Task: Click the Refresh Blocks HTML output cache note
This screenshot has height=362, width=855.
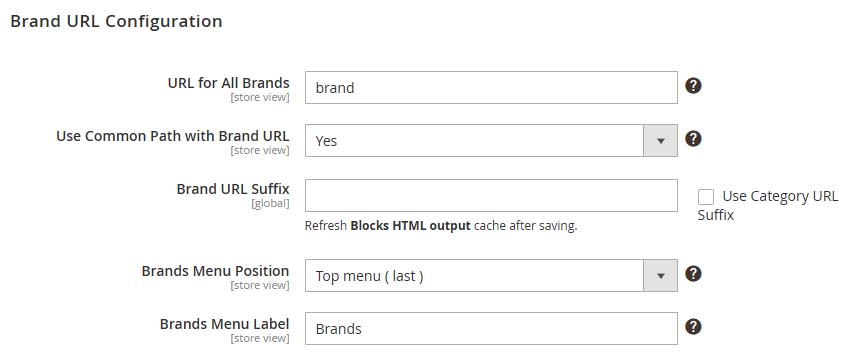Action: 441,226
